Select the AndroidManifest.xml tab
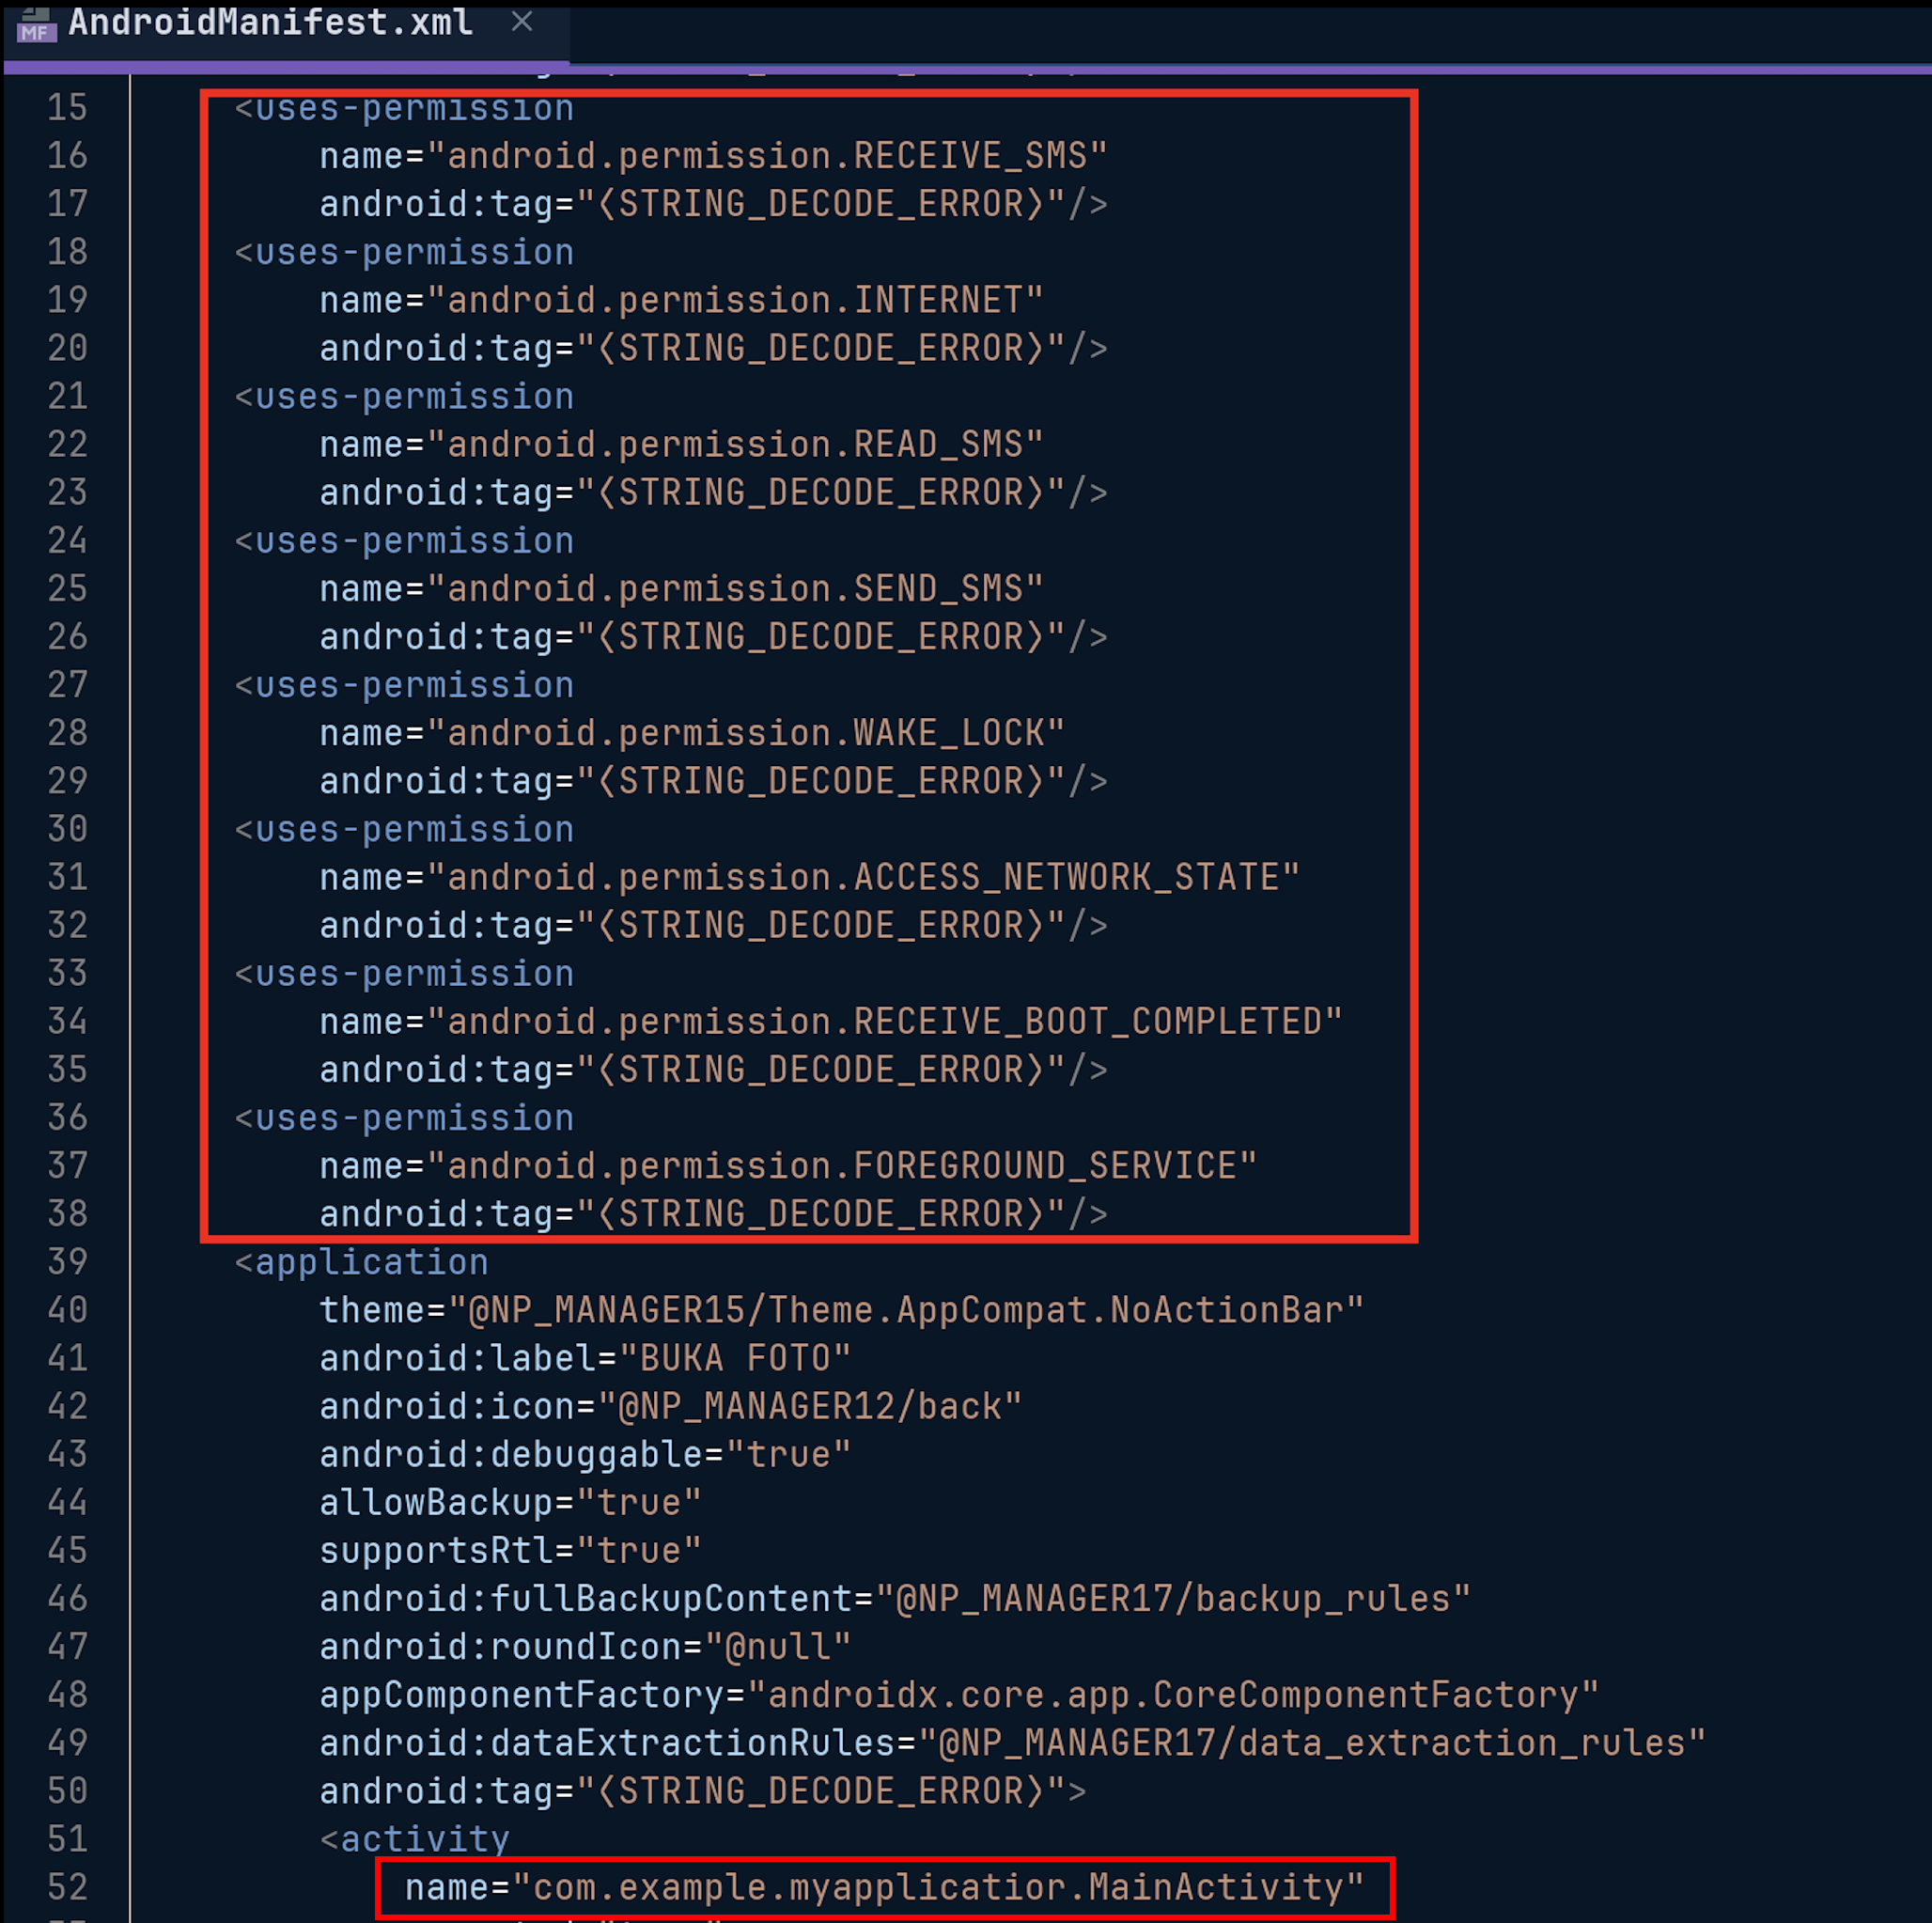Image resolution: width=1932 pixels, height=1923 pixels. [270, 24]
